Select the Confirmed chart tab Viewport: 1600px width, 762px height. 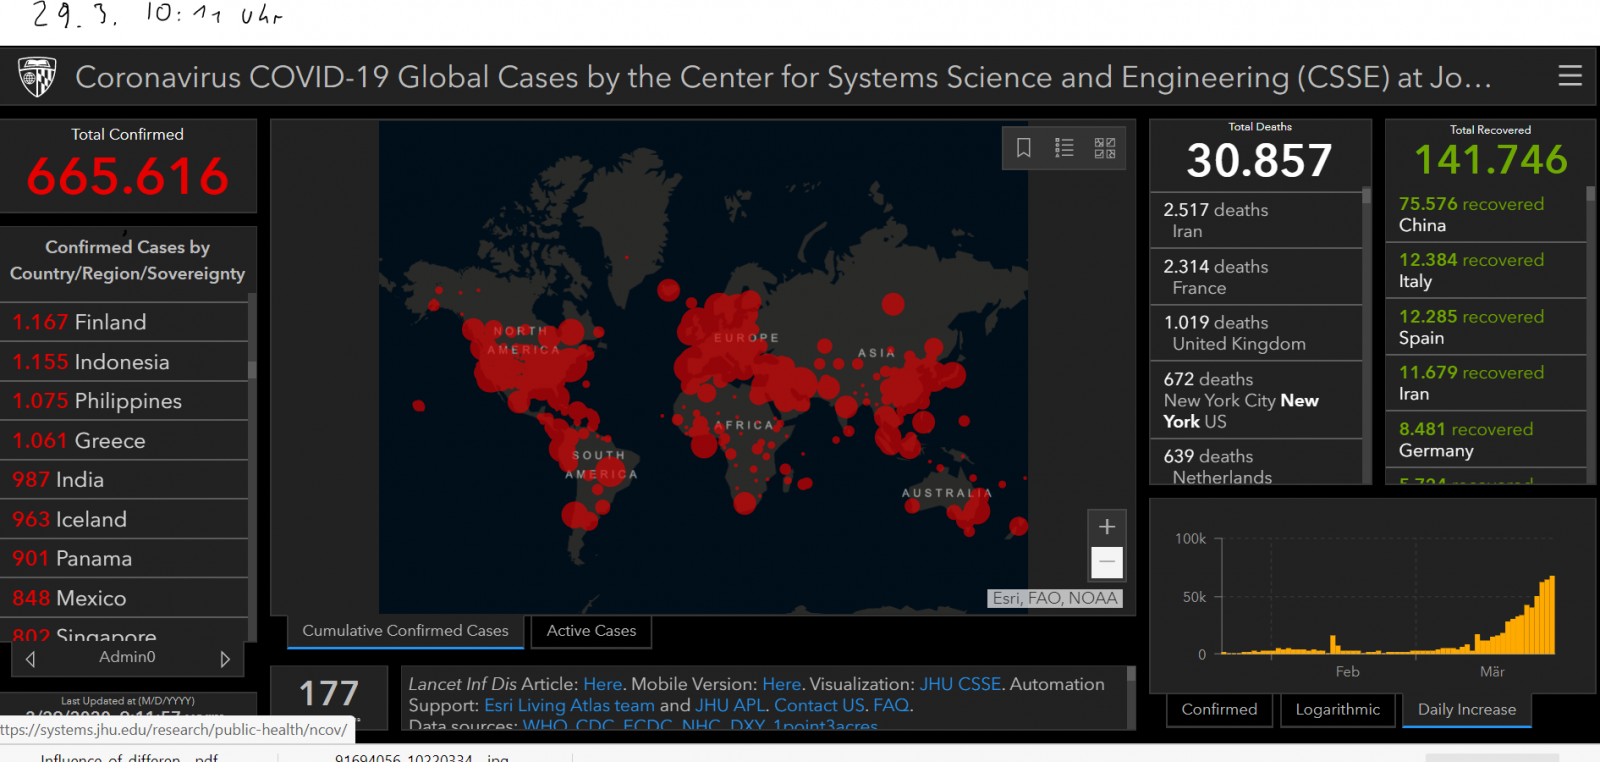click(1219, 709)
